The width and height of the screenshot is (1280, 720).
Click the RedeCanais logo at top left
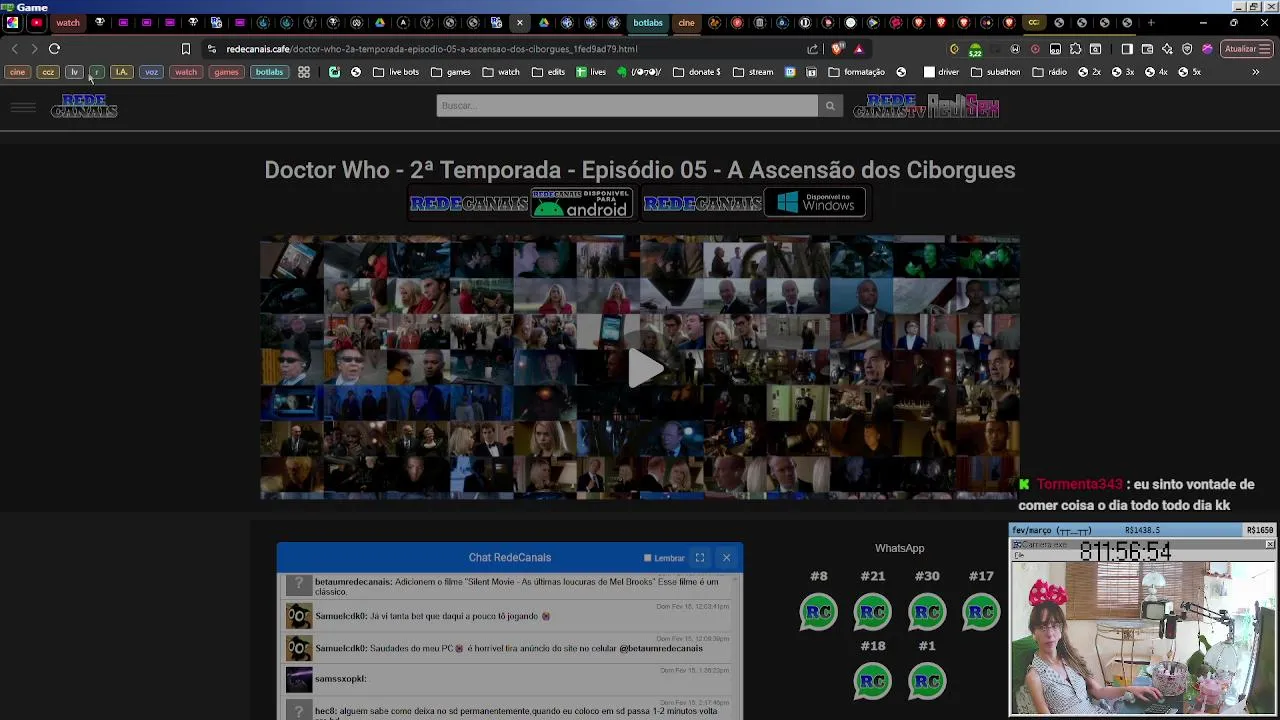84,106
